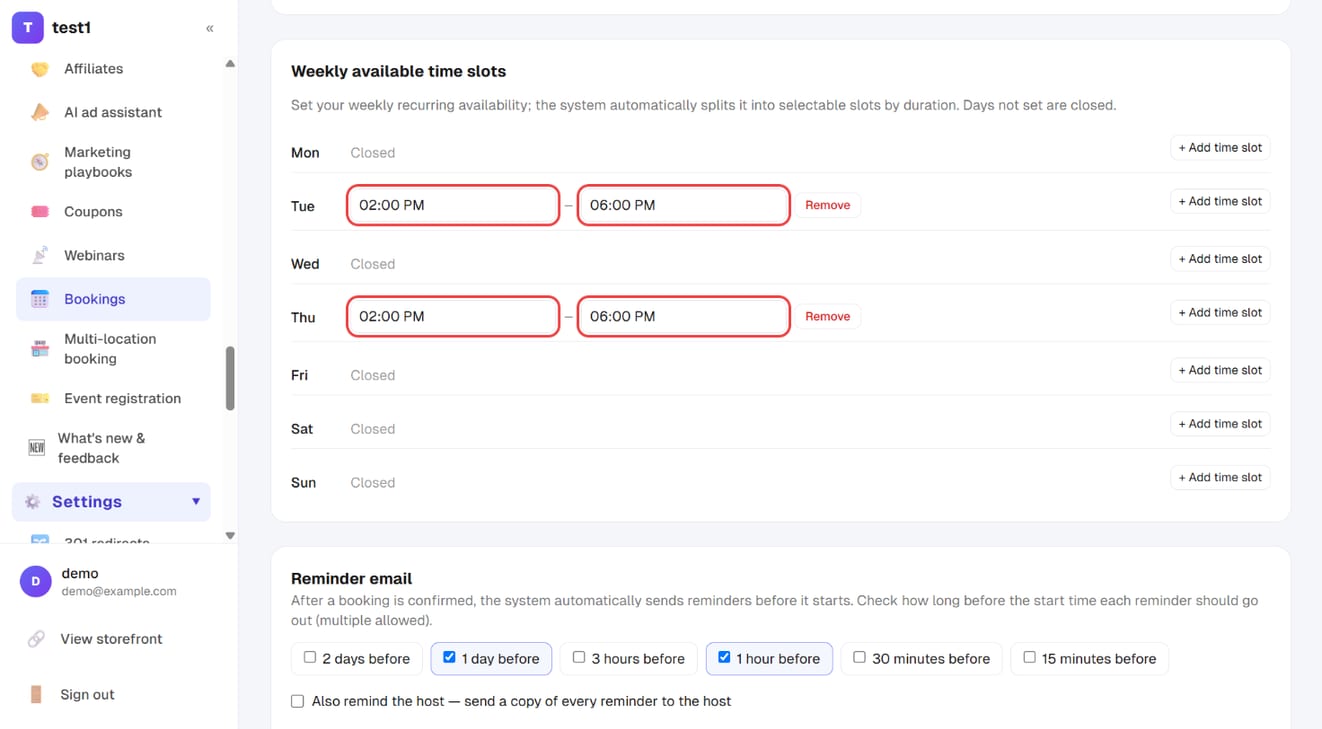
Task: Add a time slot for Saturday
Action: tap(1220, 424)
